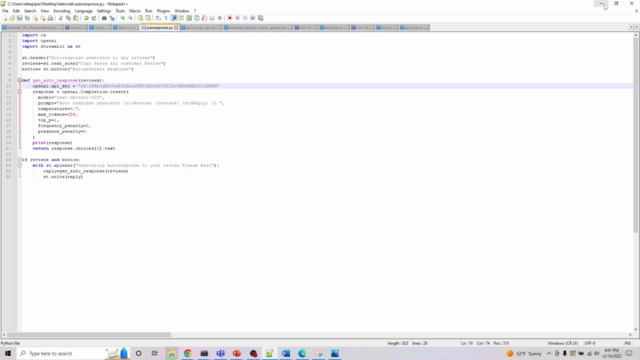Collapse the 'if reviews and button' fold marker

tap(20, 160)
